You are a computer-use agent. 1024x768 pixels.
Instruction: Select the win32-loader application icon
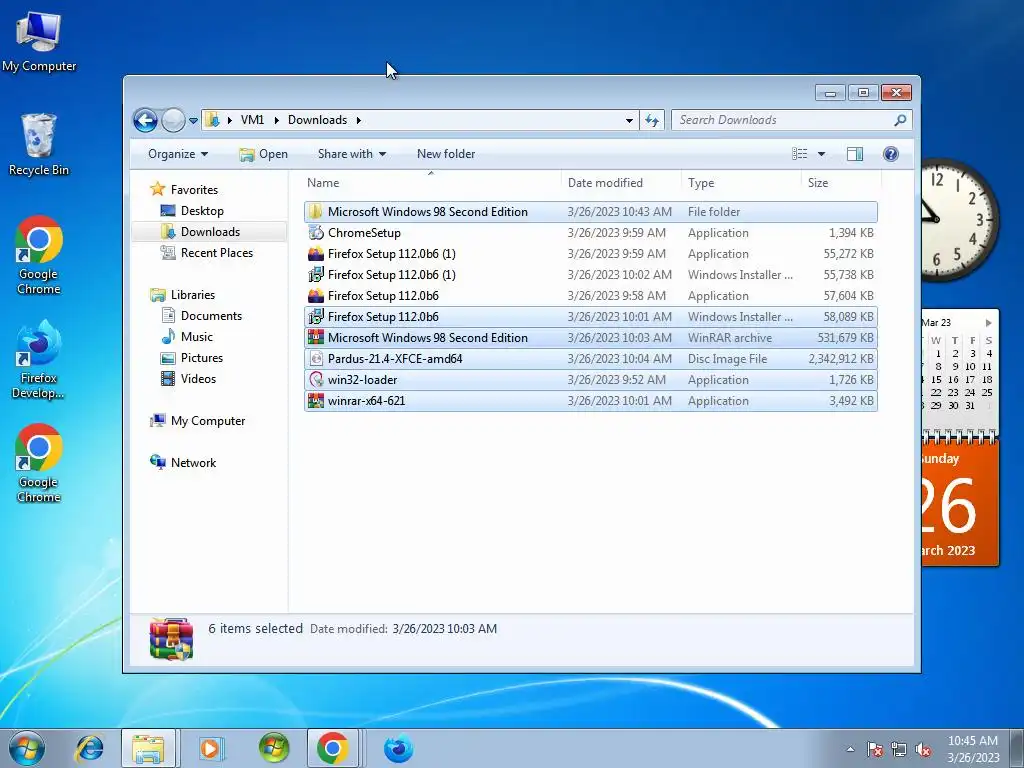tap(316, 379)
